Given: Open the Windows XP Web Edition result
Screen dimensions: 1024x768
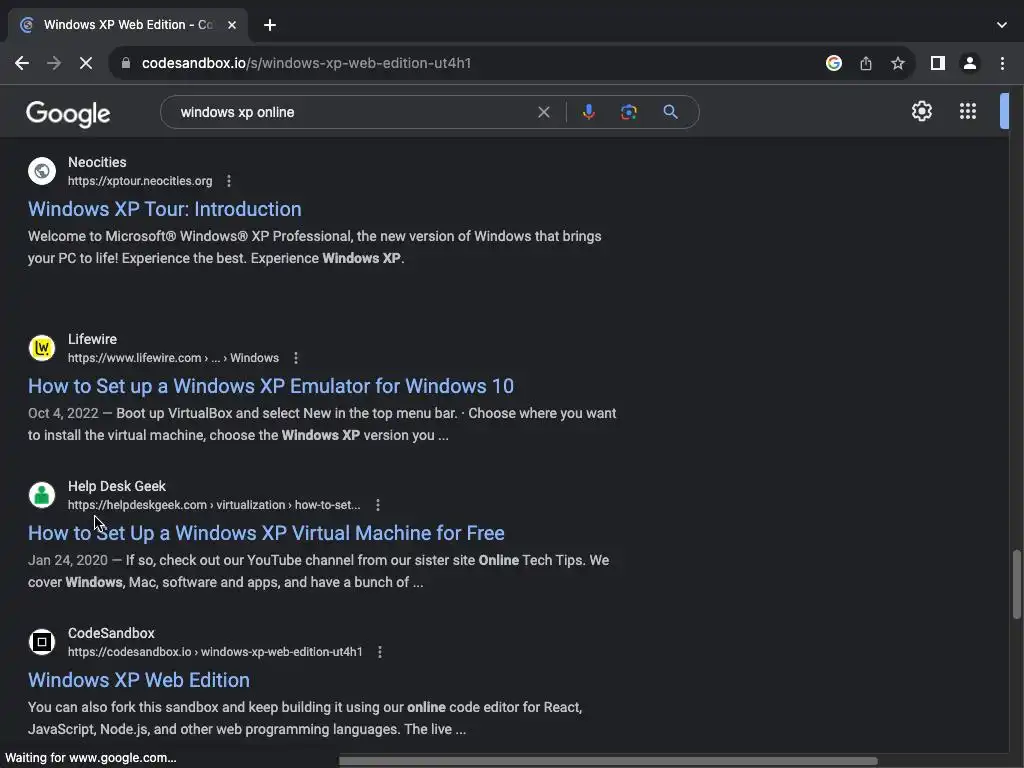Looking at the screenshot, I should click(x=139, y=680).
